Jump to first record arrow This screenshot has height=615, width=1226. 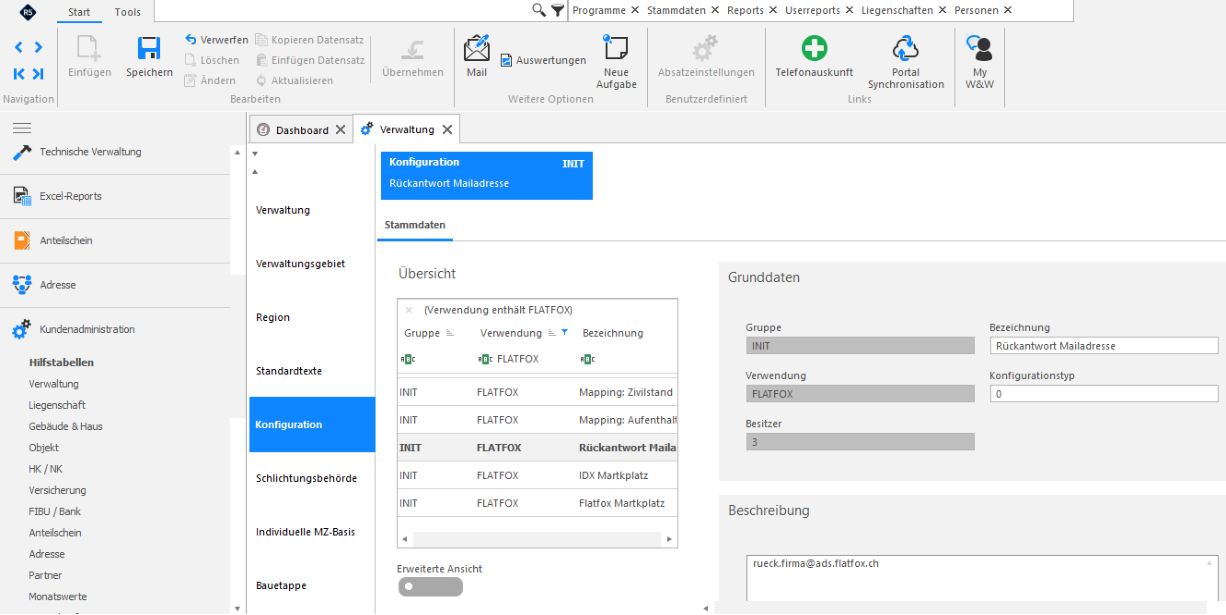[x=19, y=73]
